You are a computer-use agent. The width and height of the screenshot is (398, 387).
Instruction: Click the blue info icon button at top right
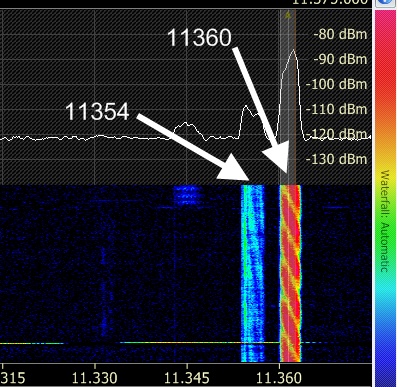(x=385, y=2)
